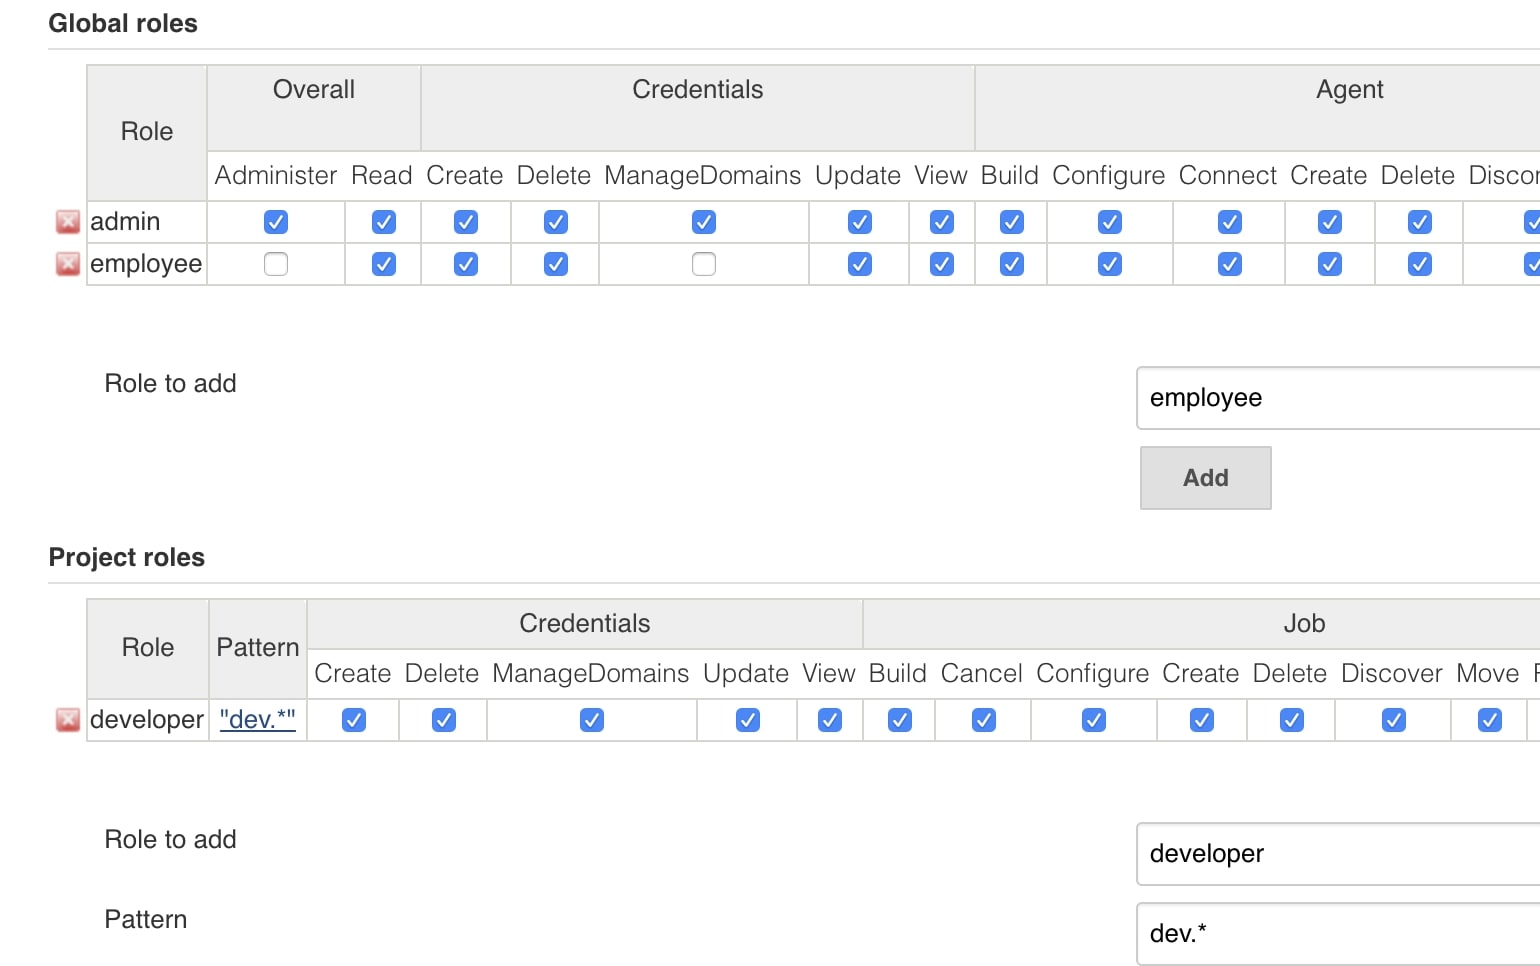Uncheck Credentials View for admin role

click(x=942, y=222)
